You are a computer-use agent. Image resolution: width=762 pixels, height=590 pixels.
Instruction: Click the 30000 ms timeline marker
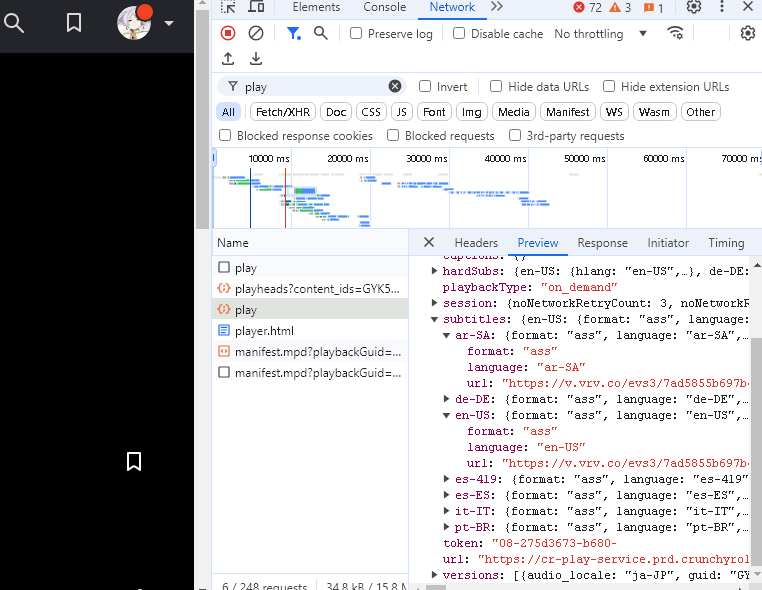pos(428,158)
